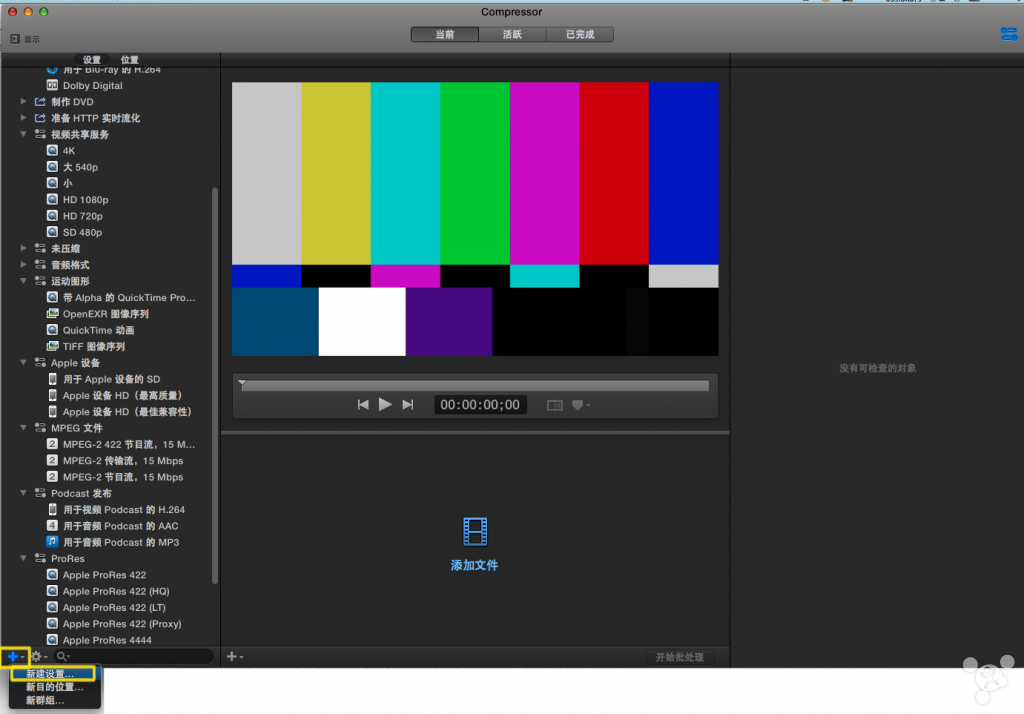The image size is (1024, 714).
Task: Click the film strip 添加文件 icon
Action: [474, 531]
